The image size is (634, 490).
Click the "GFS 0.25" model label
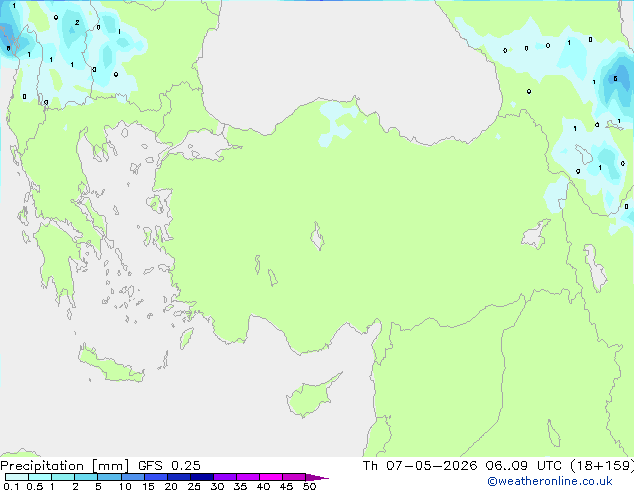(x=169, y=465)
